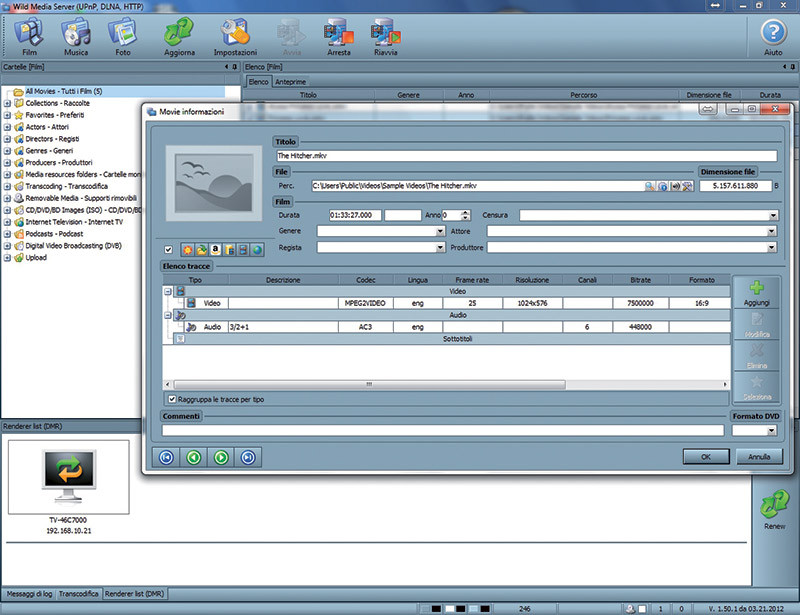Click the Codec column header in track list
This screenshot has width=800, height=615.
pyautogui.click(x=366, y=280)
